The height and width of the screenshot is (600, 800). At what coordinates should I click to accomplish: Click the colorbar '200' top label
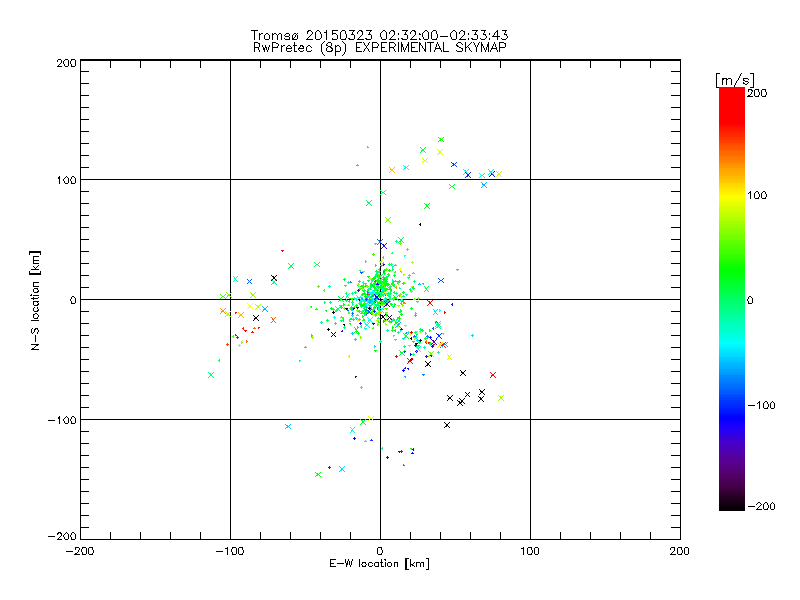(x=757, y=93)
